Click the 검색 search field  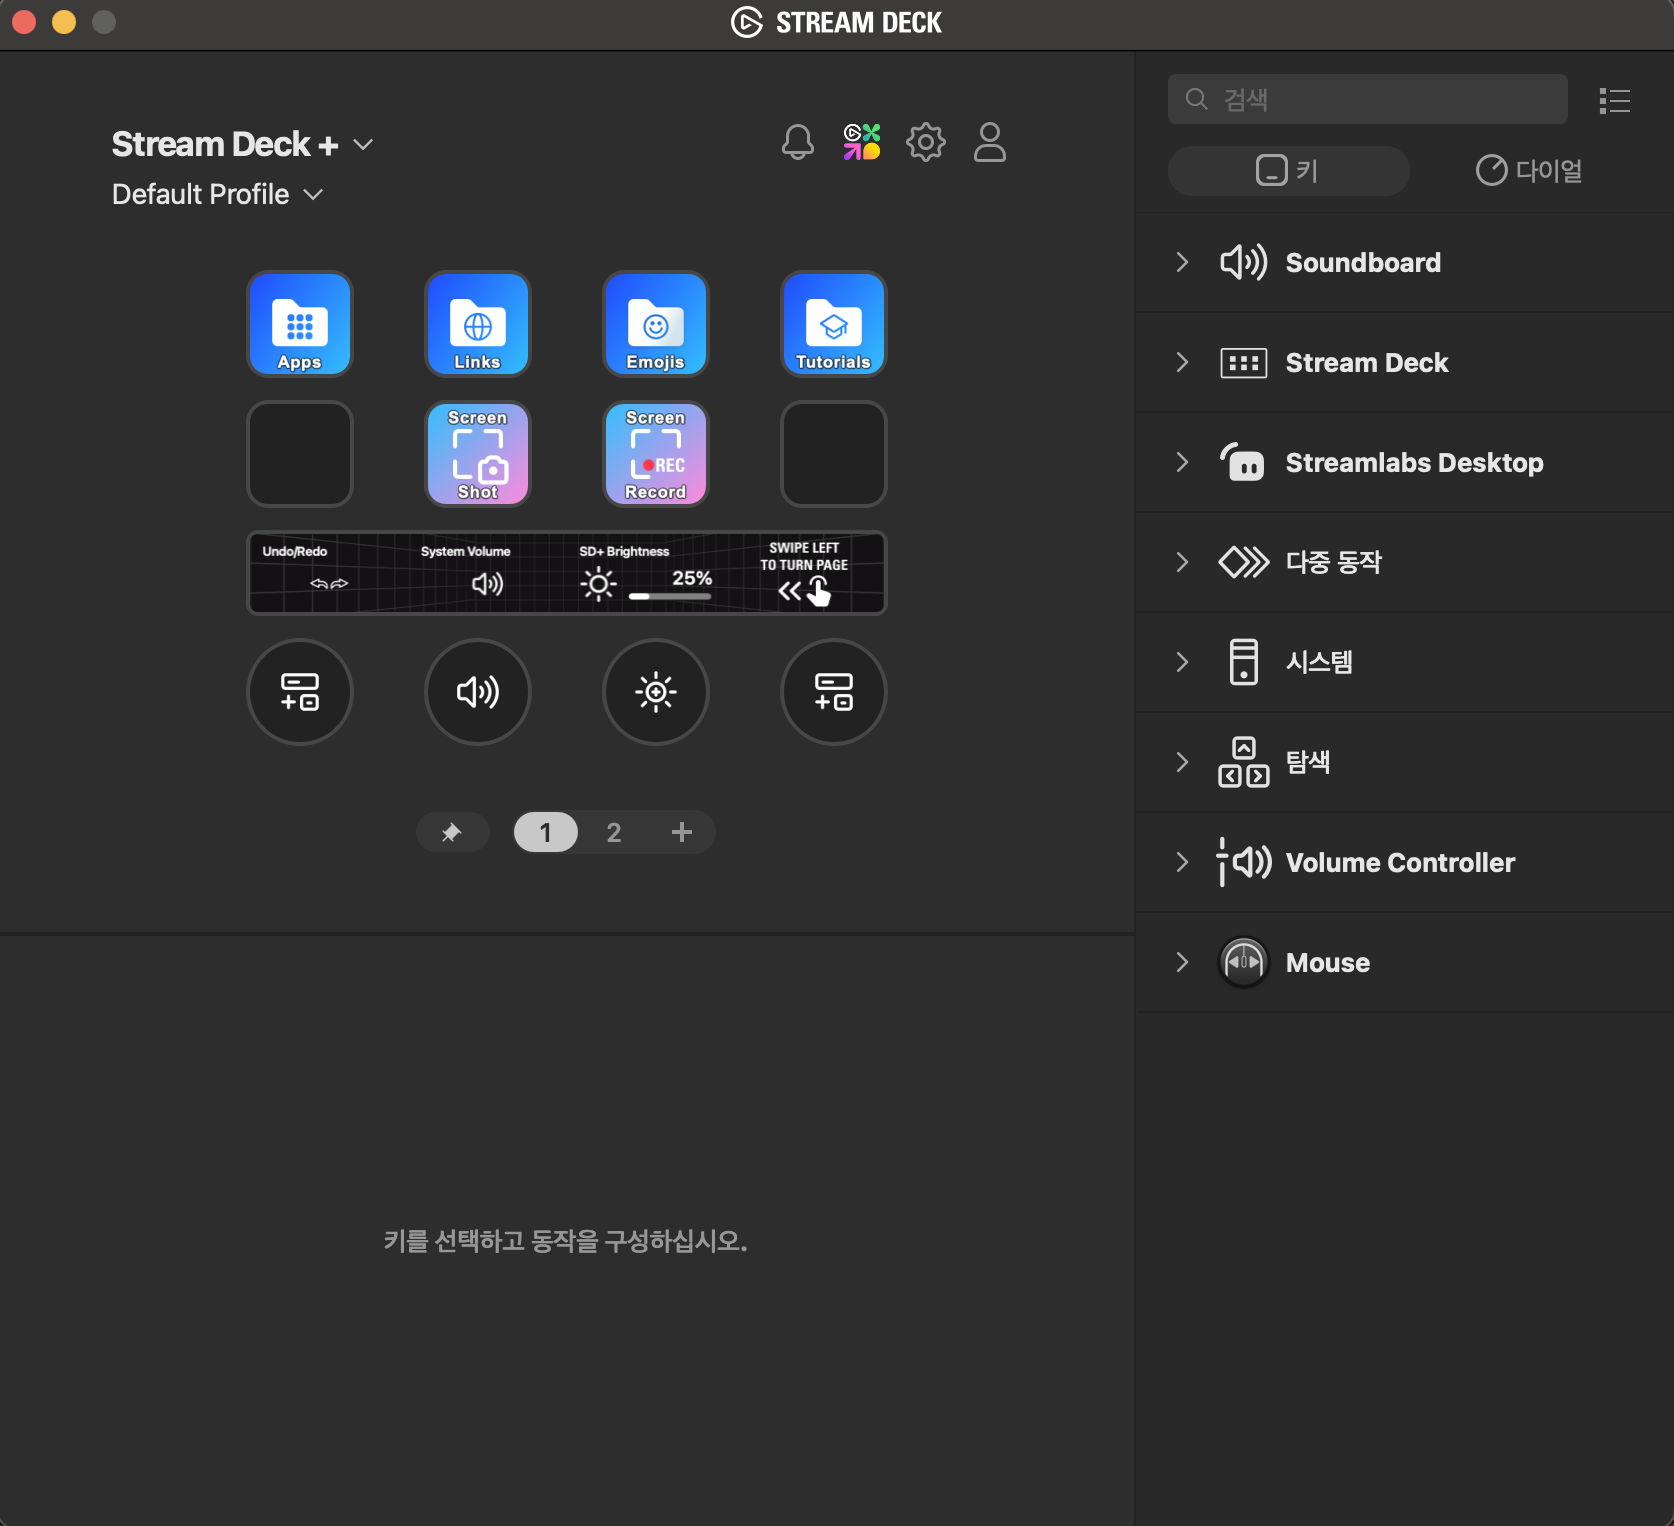(1367, 99)
